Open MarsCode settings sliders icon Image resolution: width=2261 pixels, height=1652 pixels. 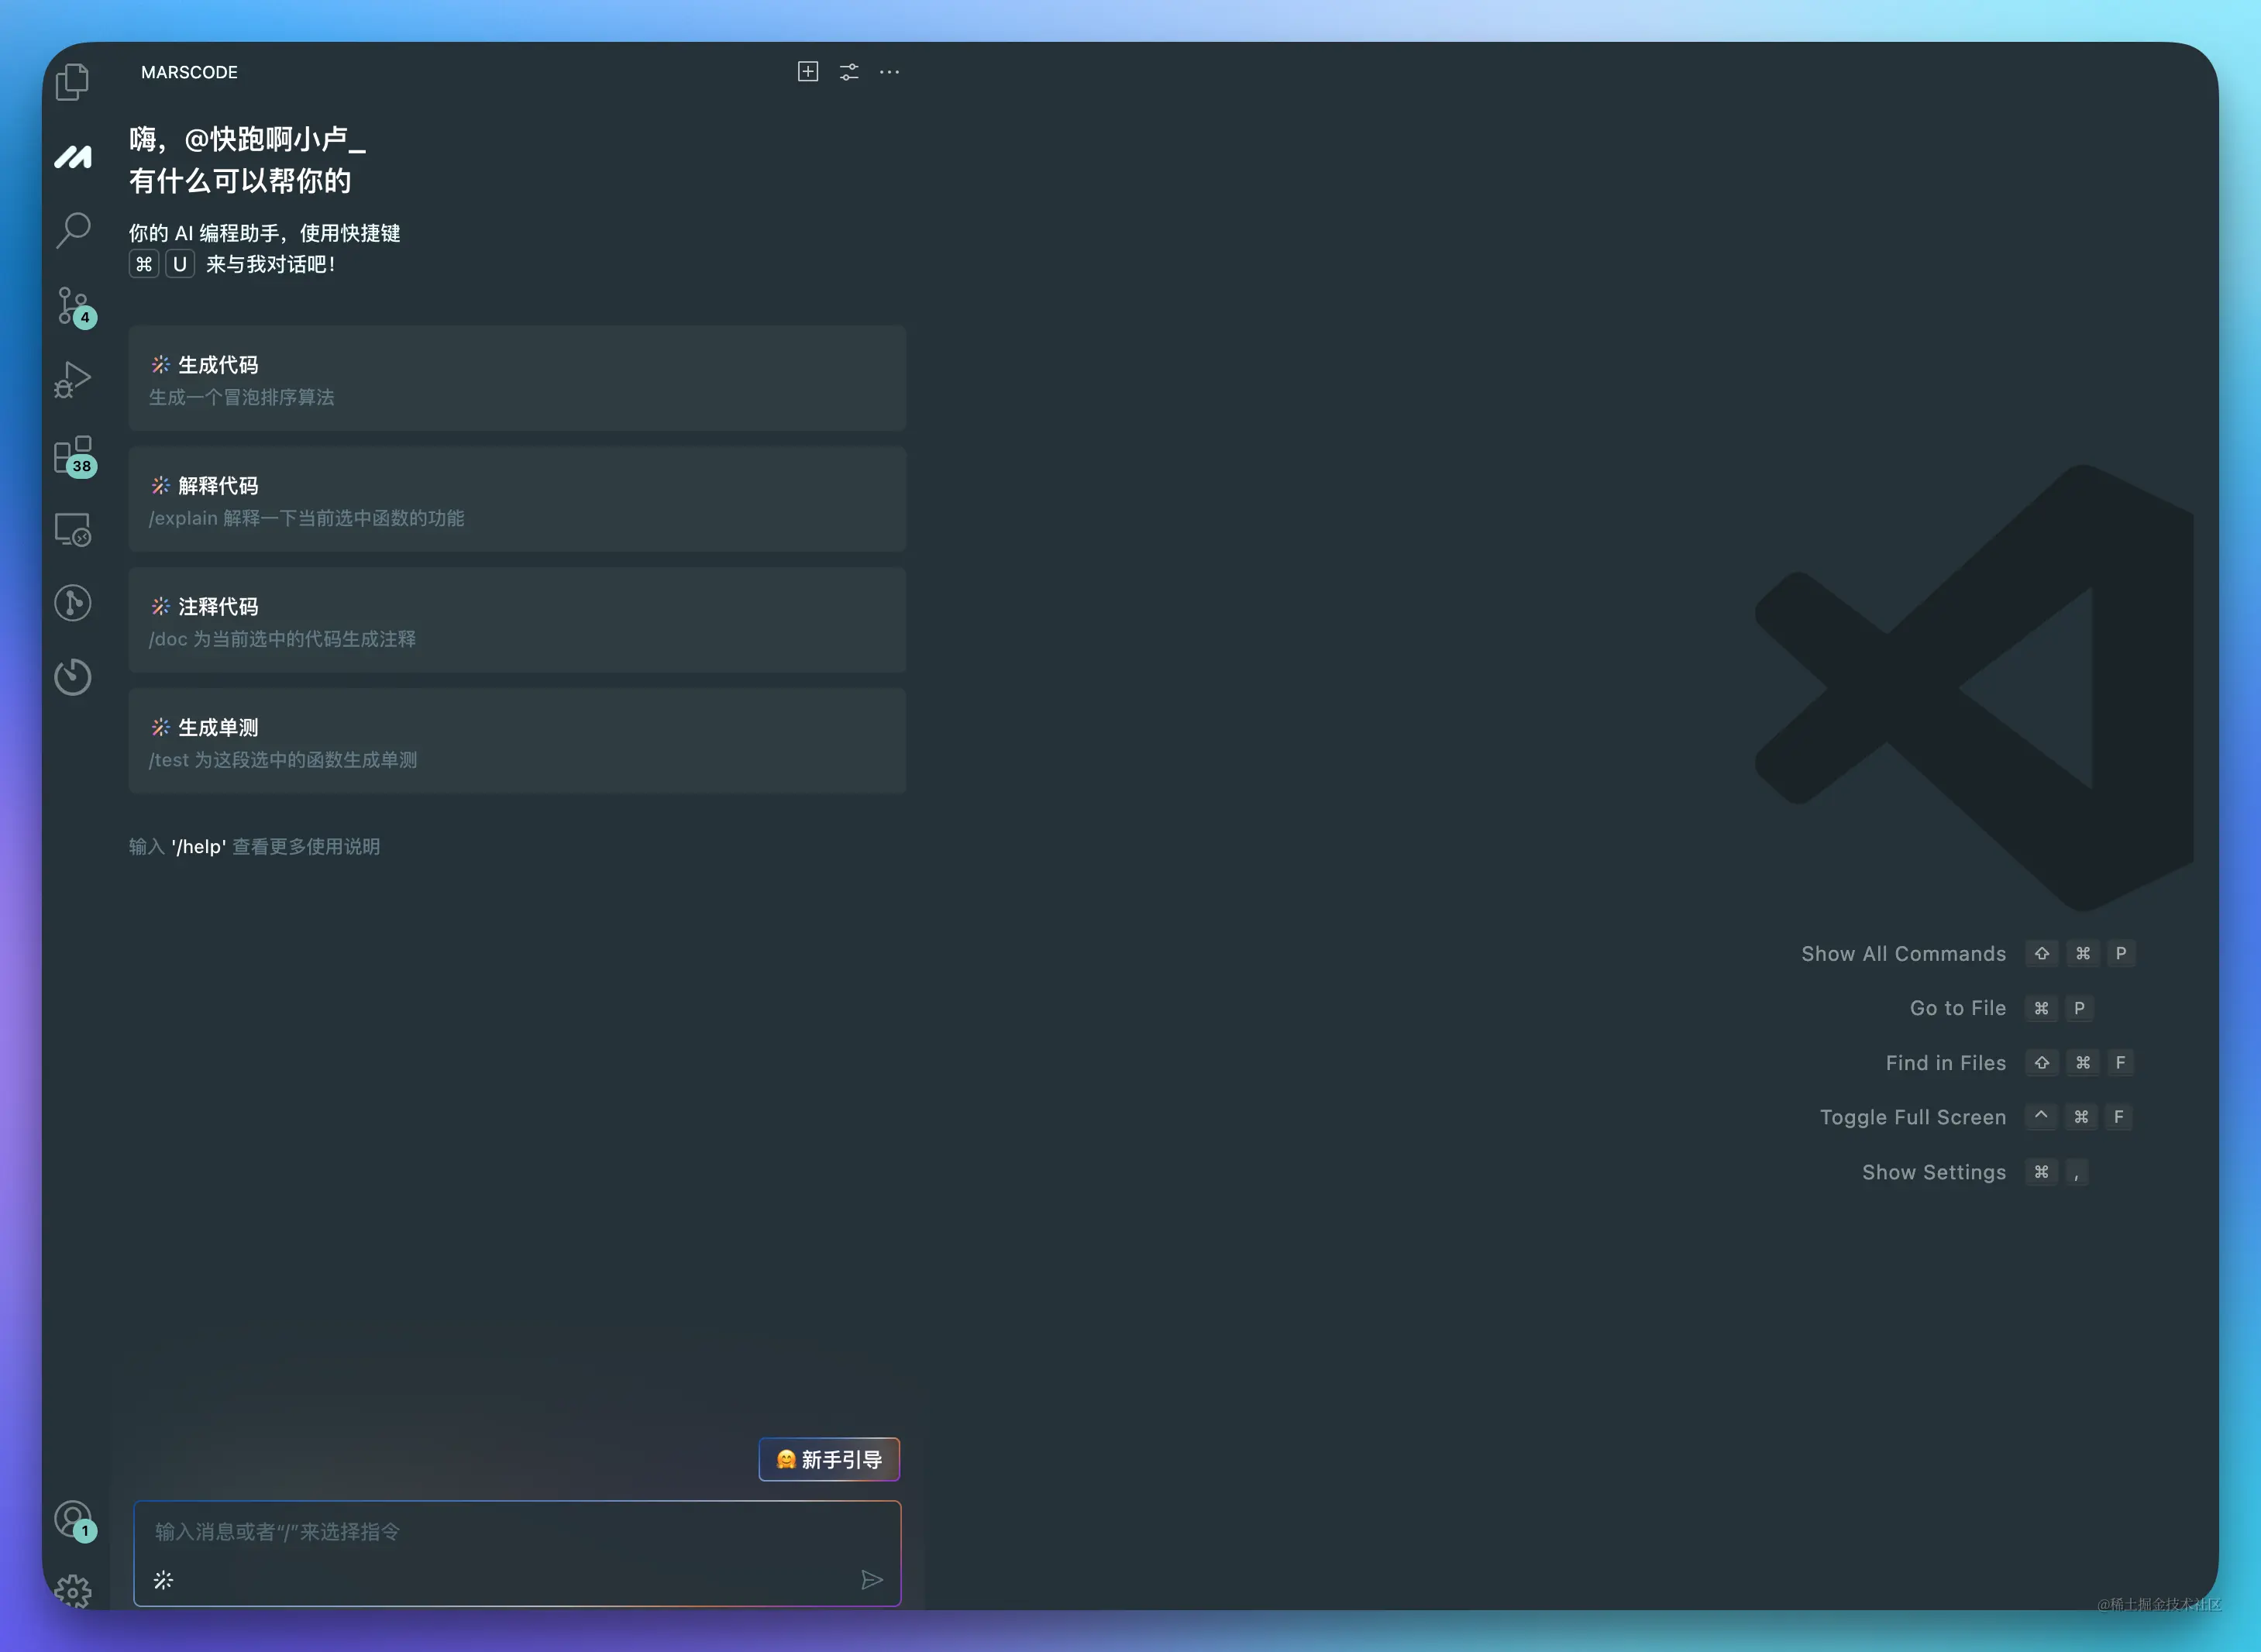tap(849, 72)
